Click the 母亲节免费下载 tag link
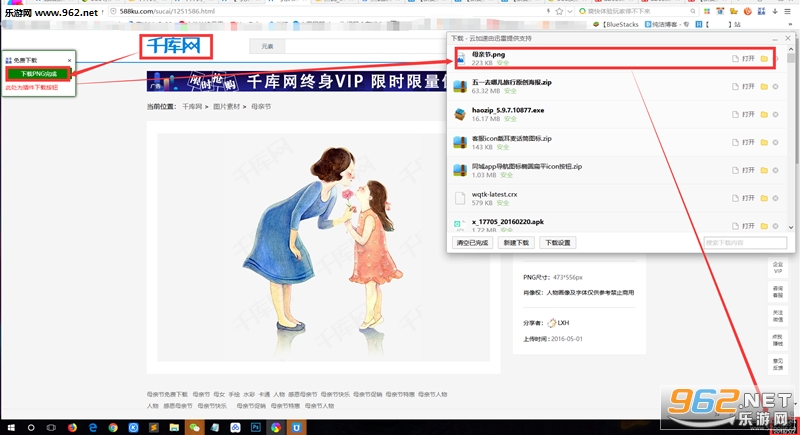The width and height of the screenshot is (800, 435). click(x=167, y=394)
